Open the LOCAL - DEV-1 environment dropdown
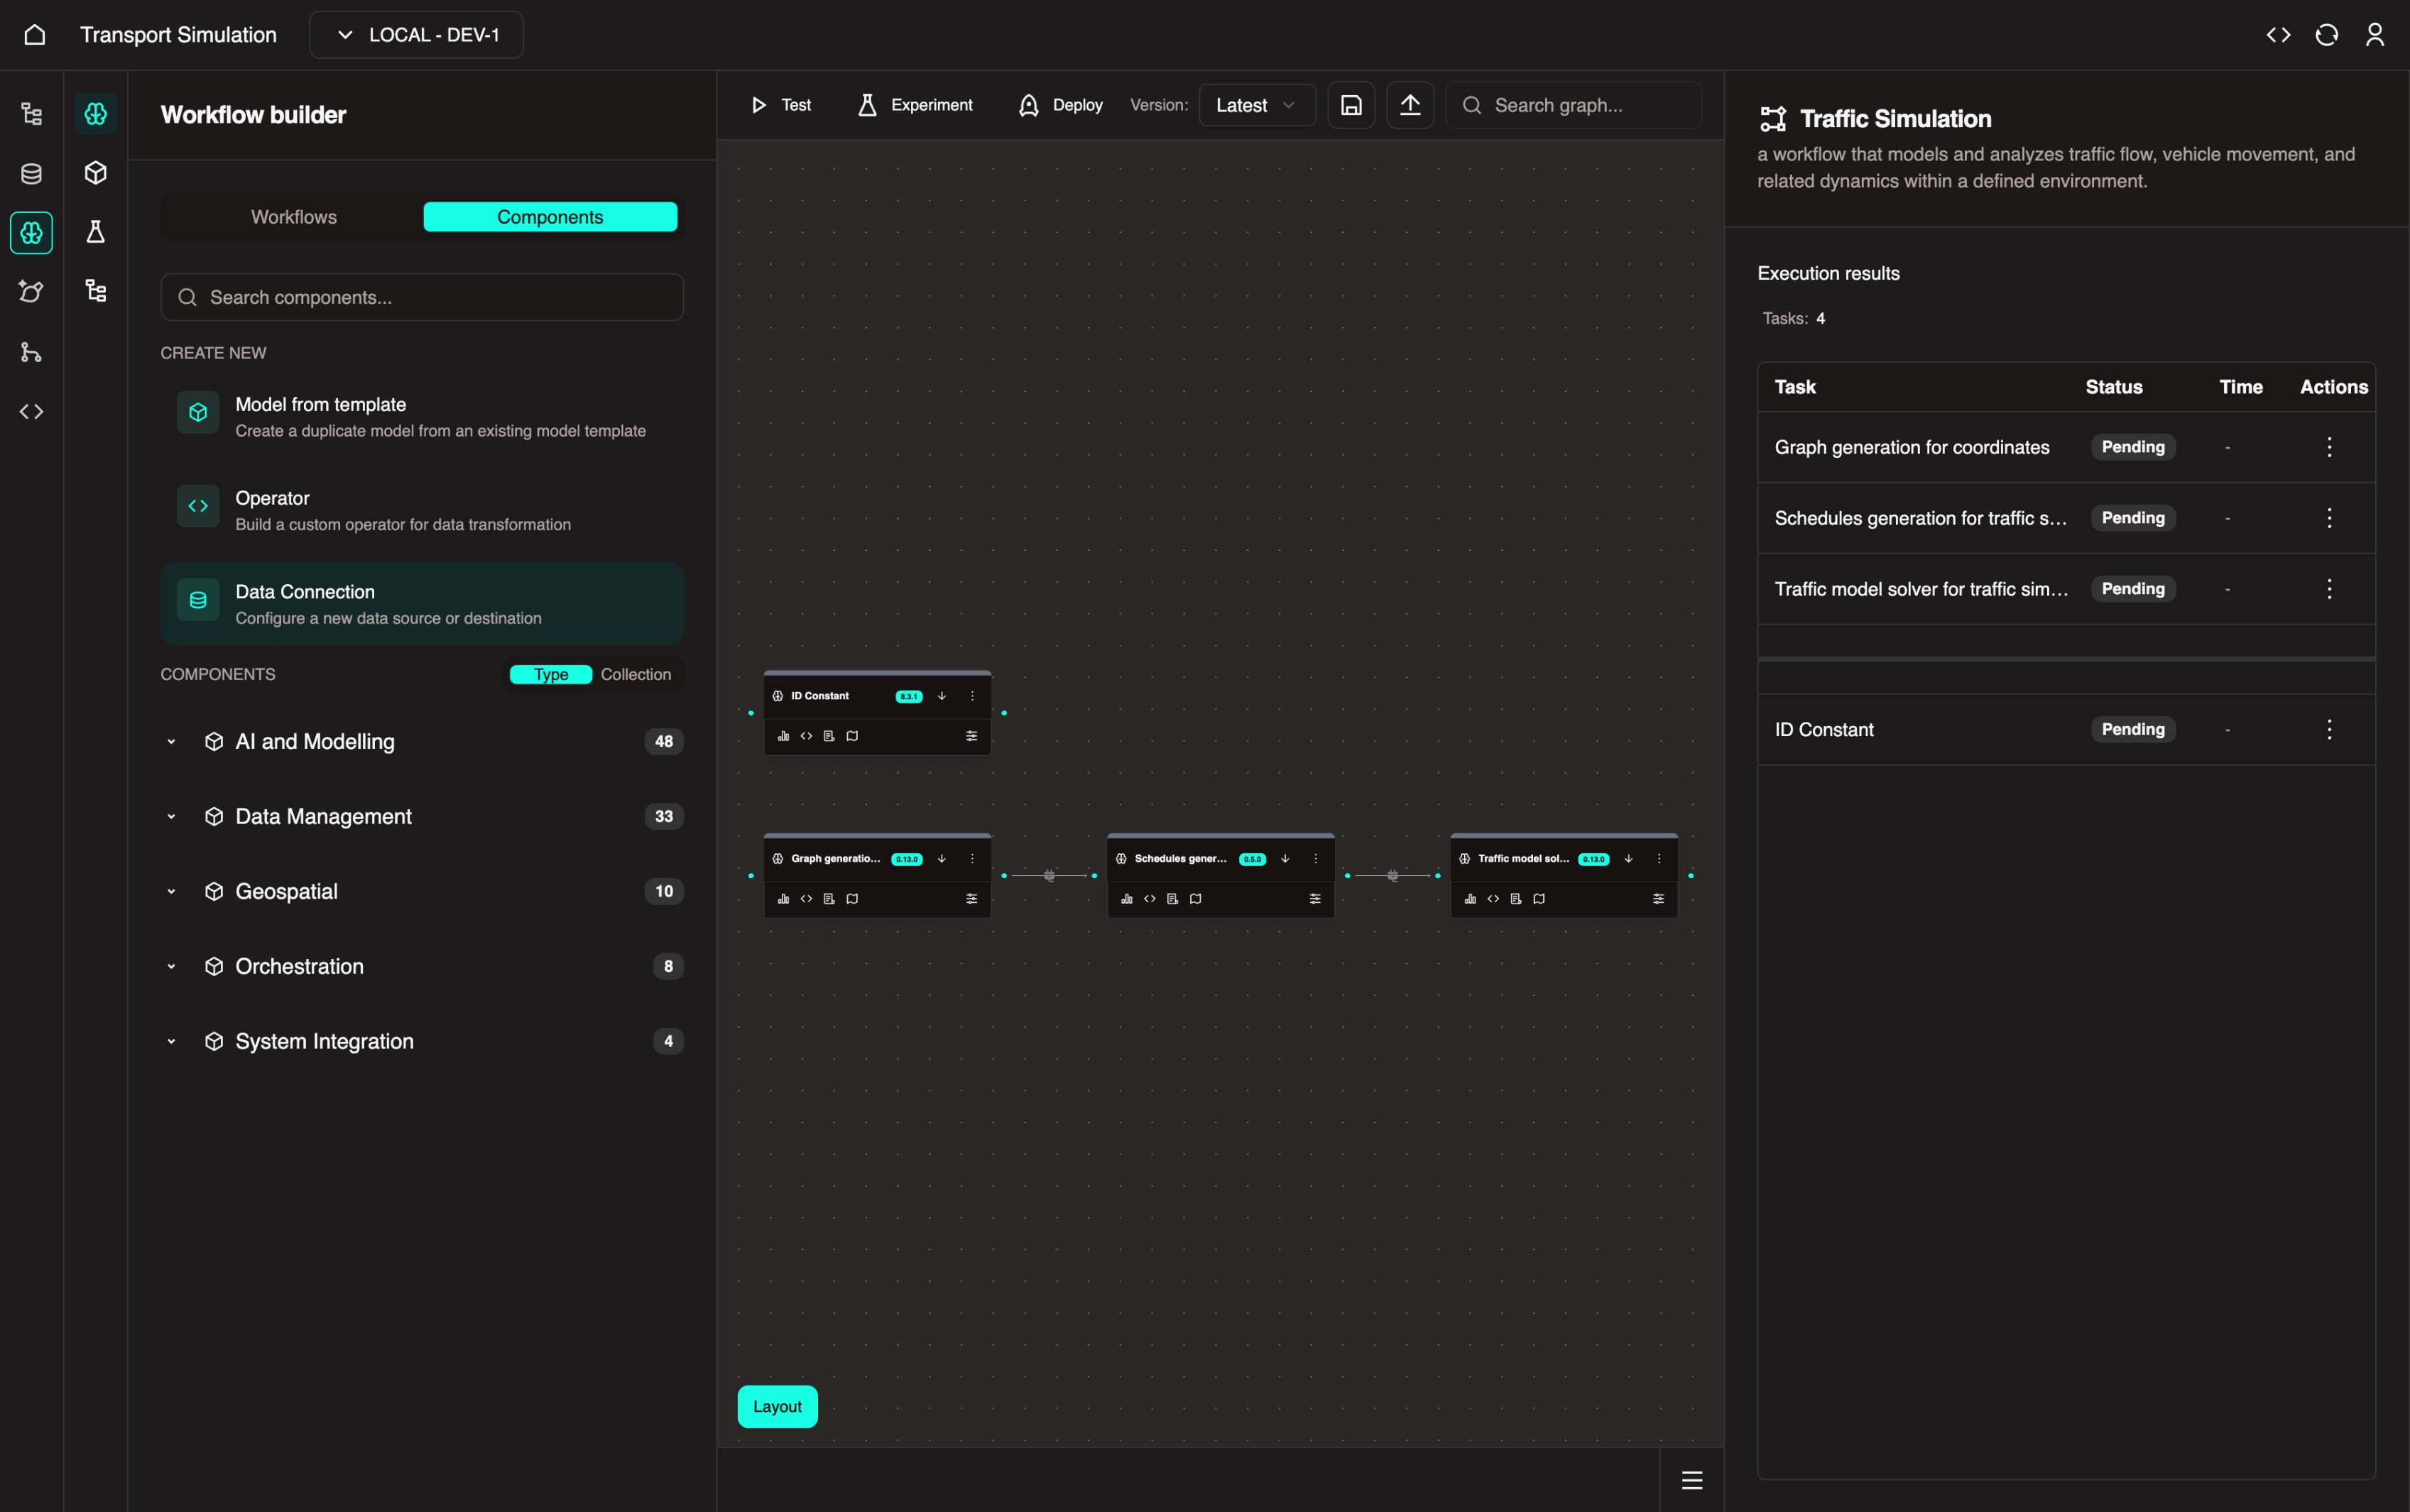The image size is (2410, 1512). click(416, 35)
